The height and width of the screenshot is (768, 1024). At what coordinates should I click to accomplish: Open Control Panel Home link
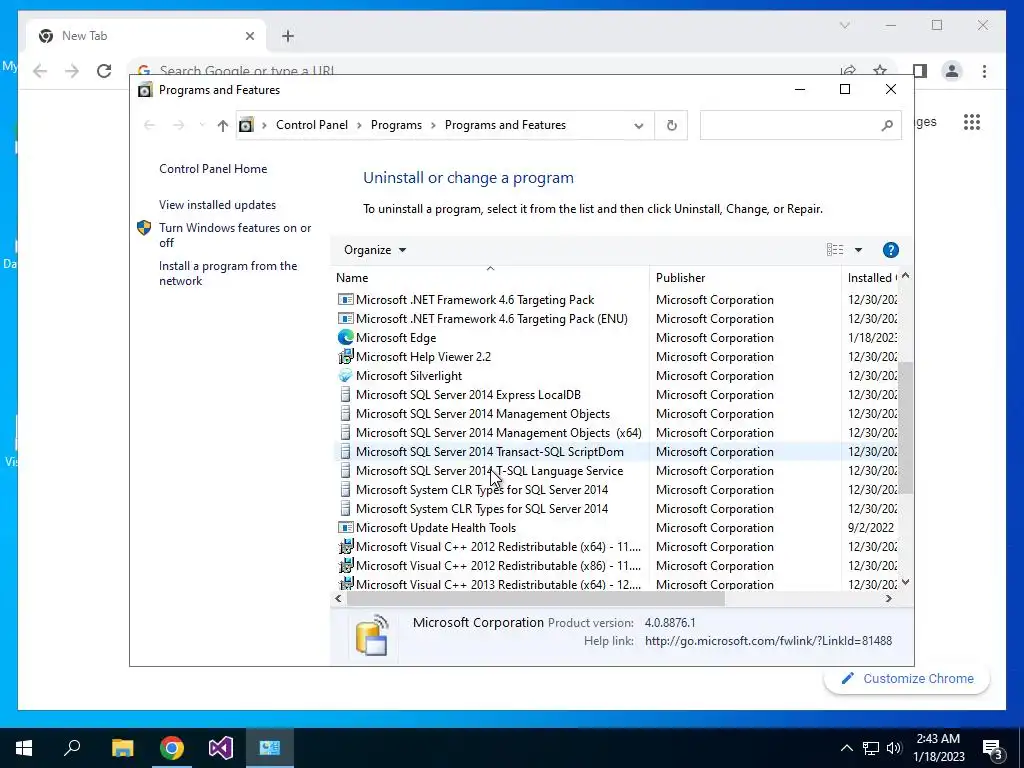pyautogui.click(x=213, y=169)
